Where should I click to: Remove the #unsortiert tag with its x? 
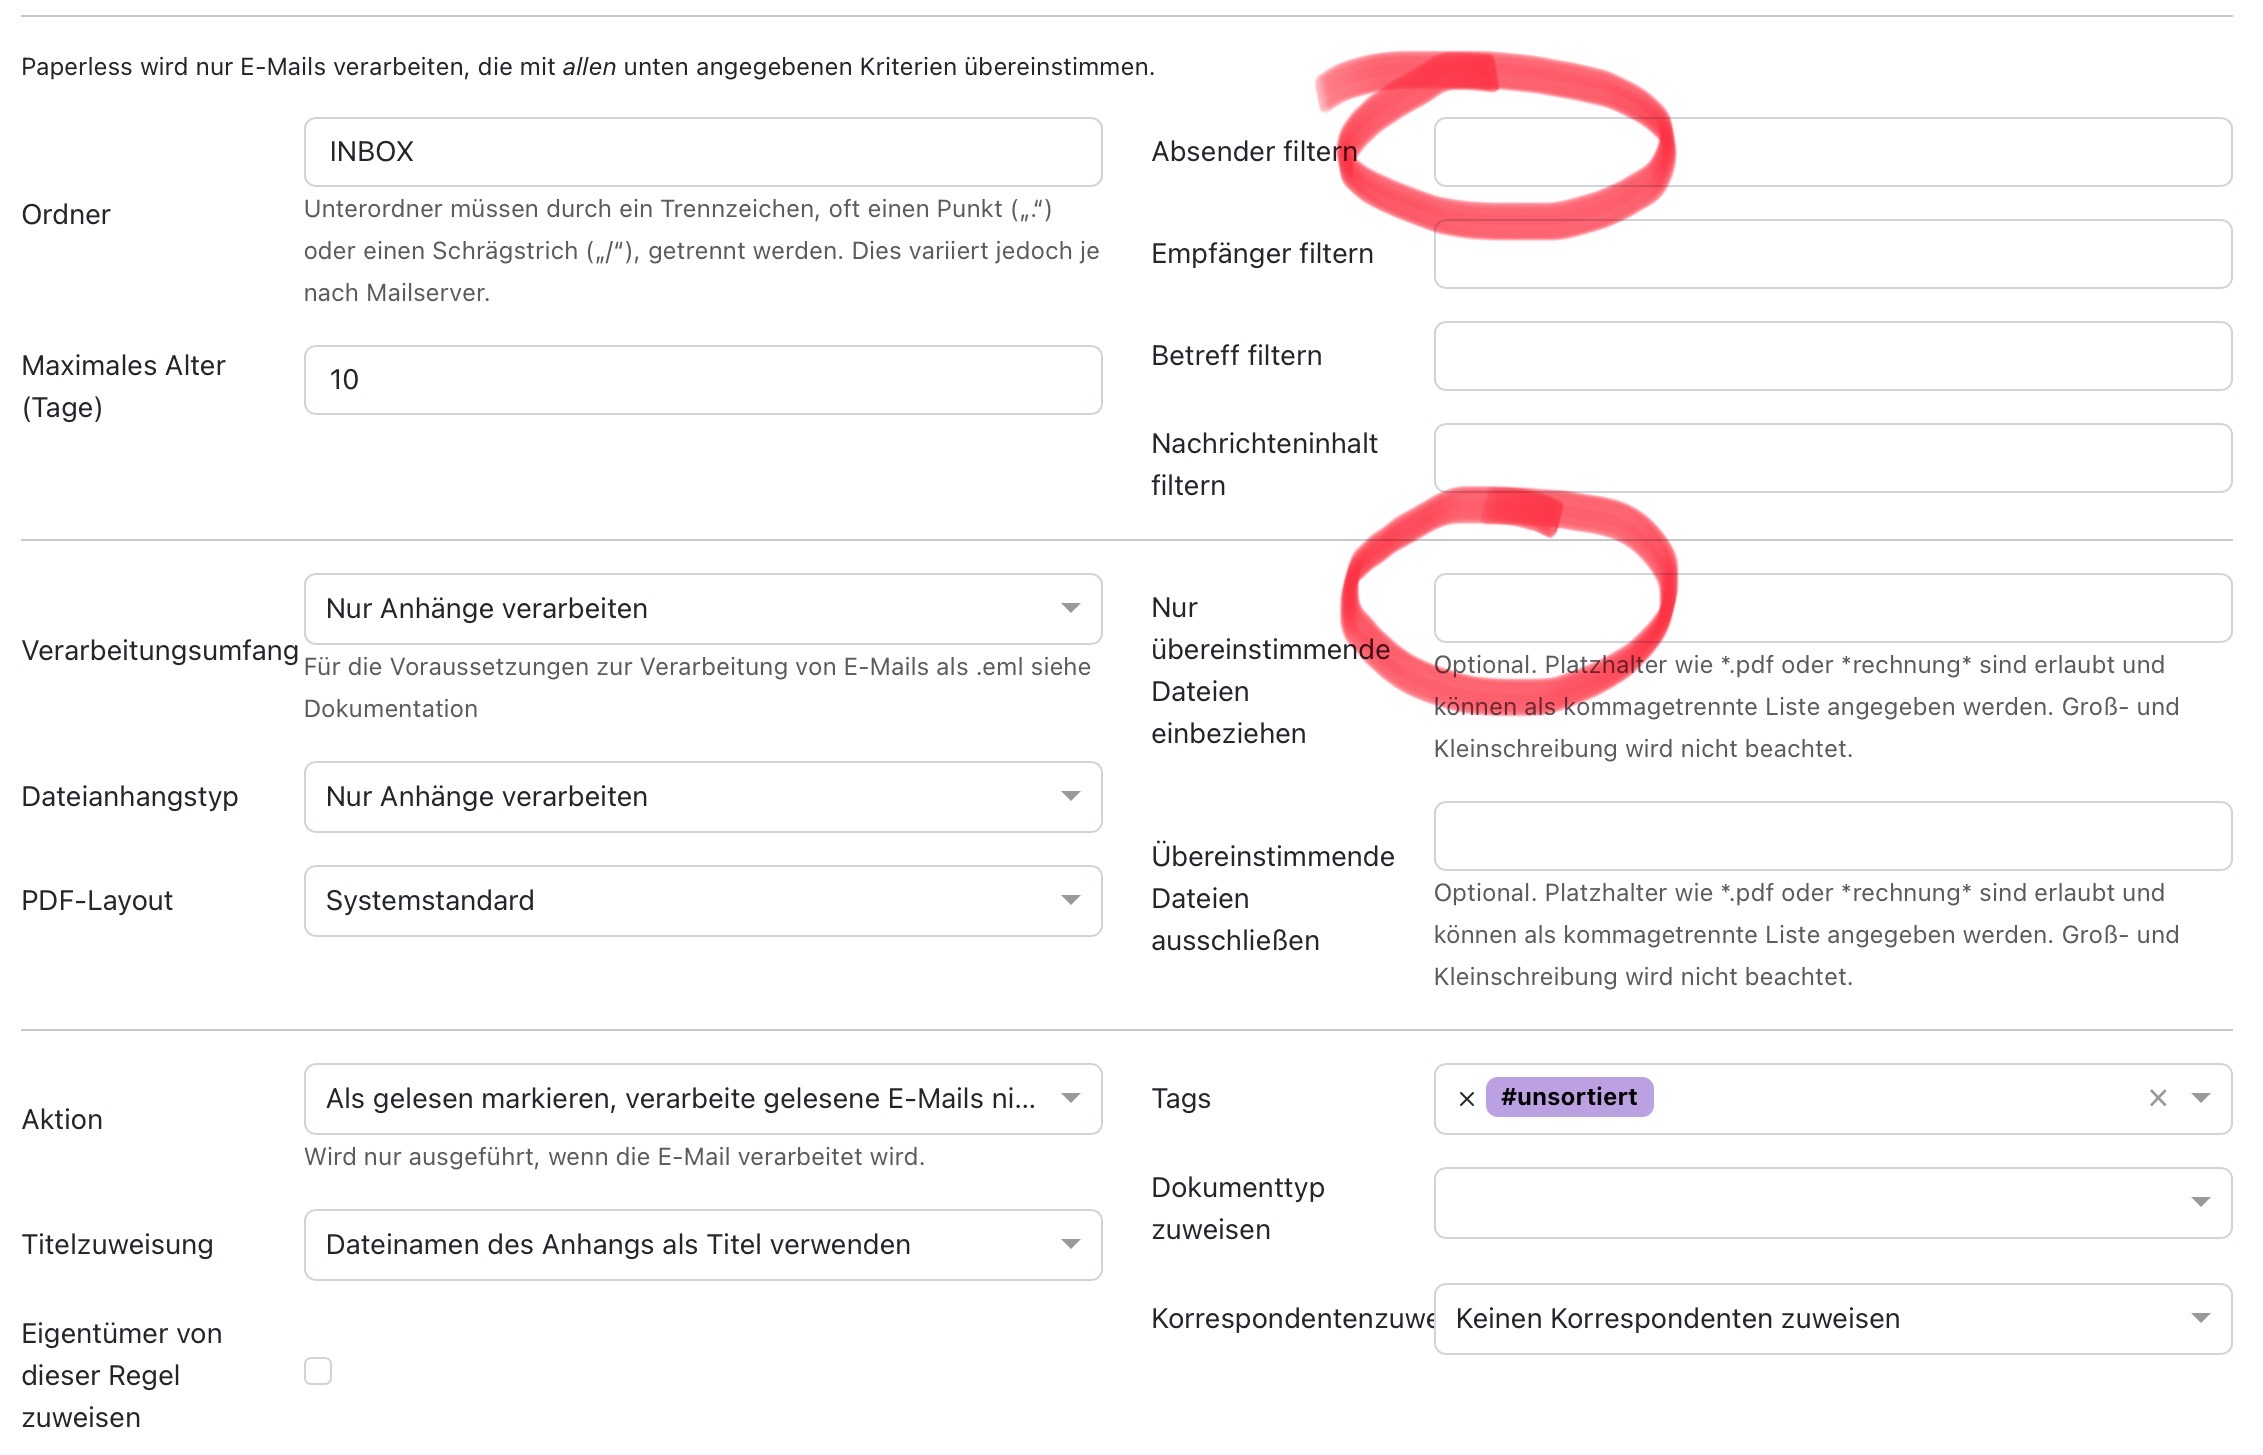pos(1467,1099)
